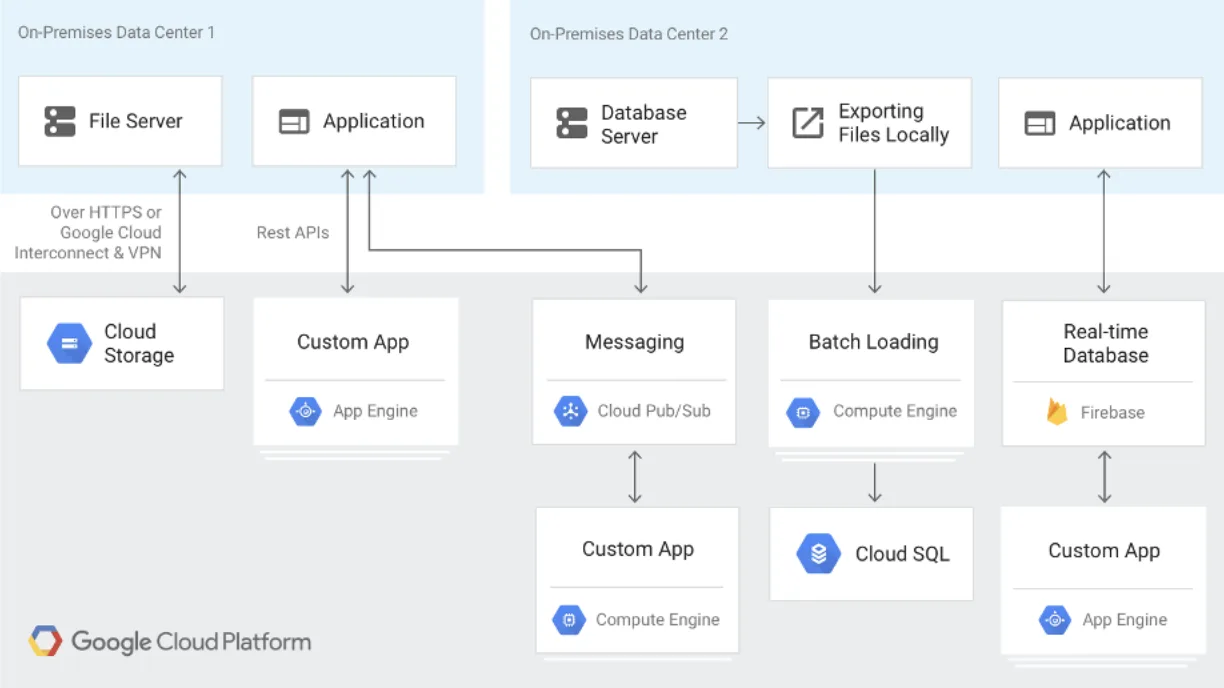
Task: Select "Custom App" title below the Messaging card
Action: (638, 549)
